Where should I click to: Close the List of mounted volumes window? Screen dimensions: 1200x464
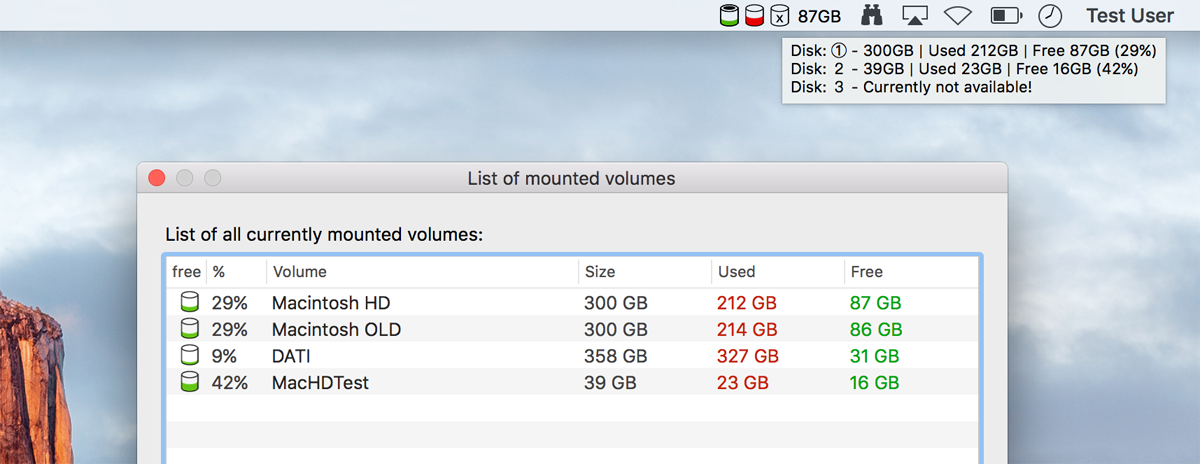tap(157, 179)
